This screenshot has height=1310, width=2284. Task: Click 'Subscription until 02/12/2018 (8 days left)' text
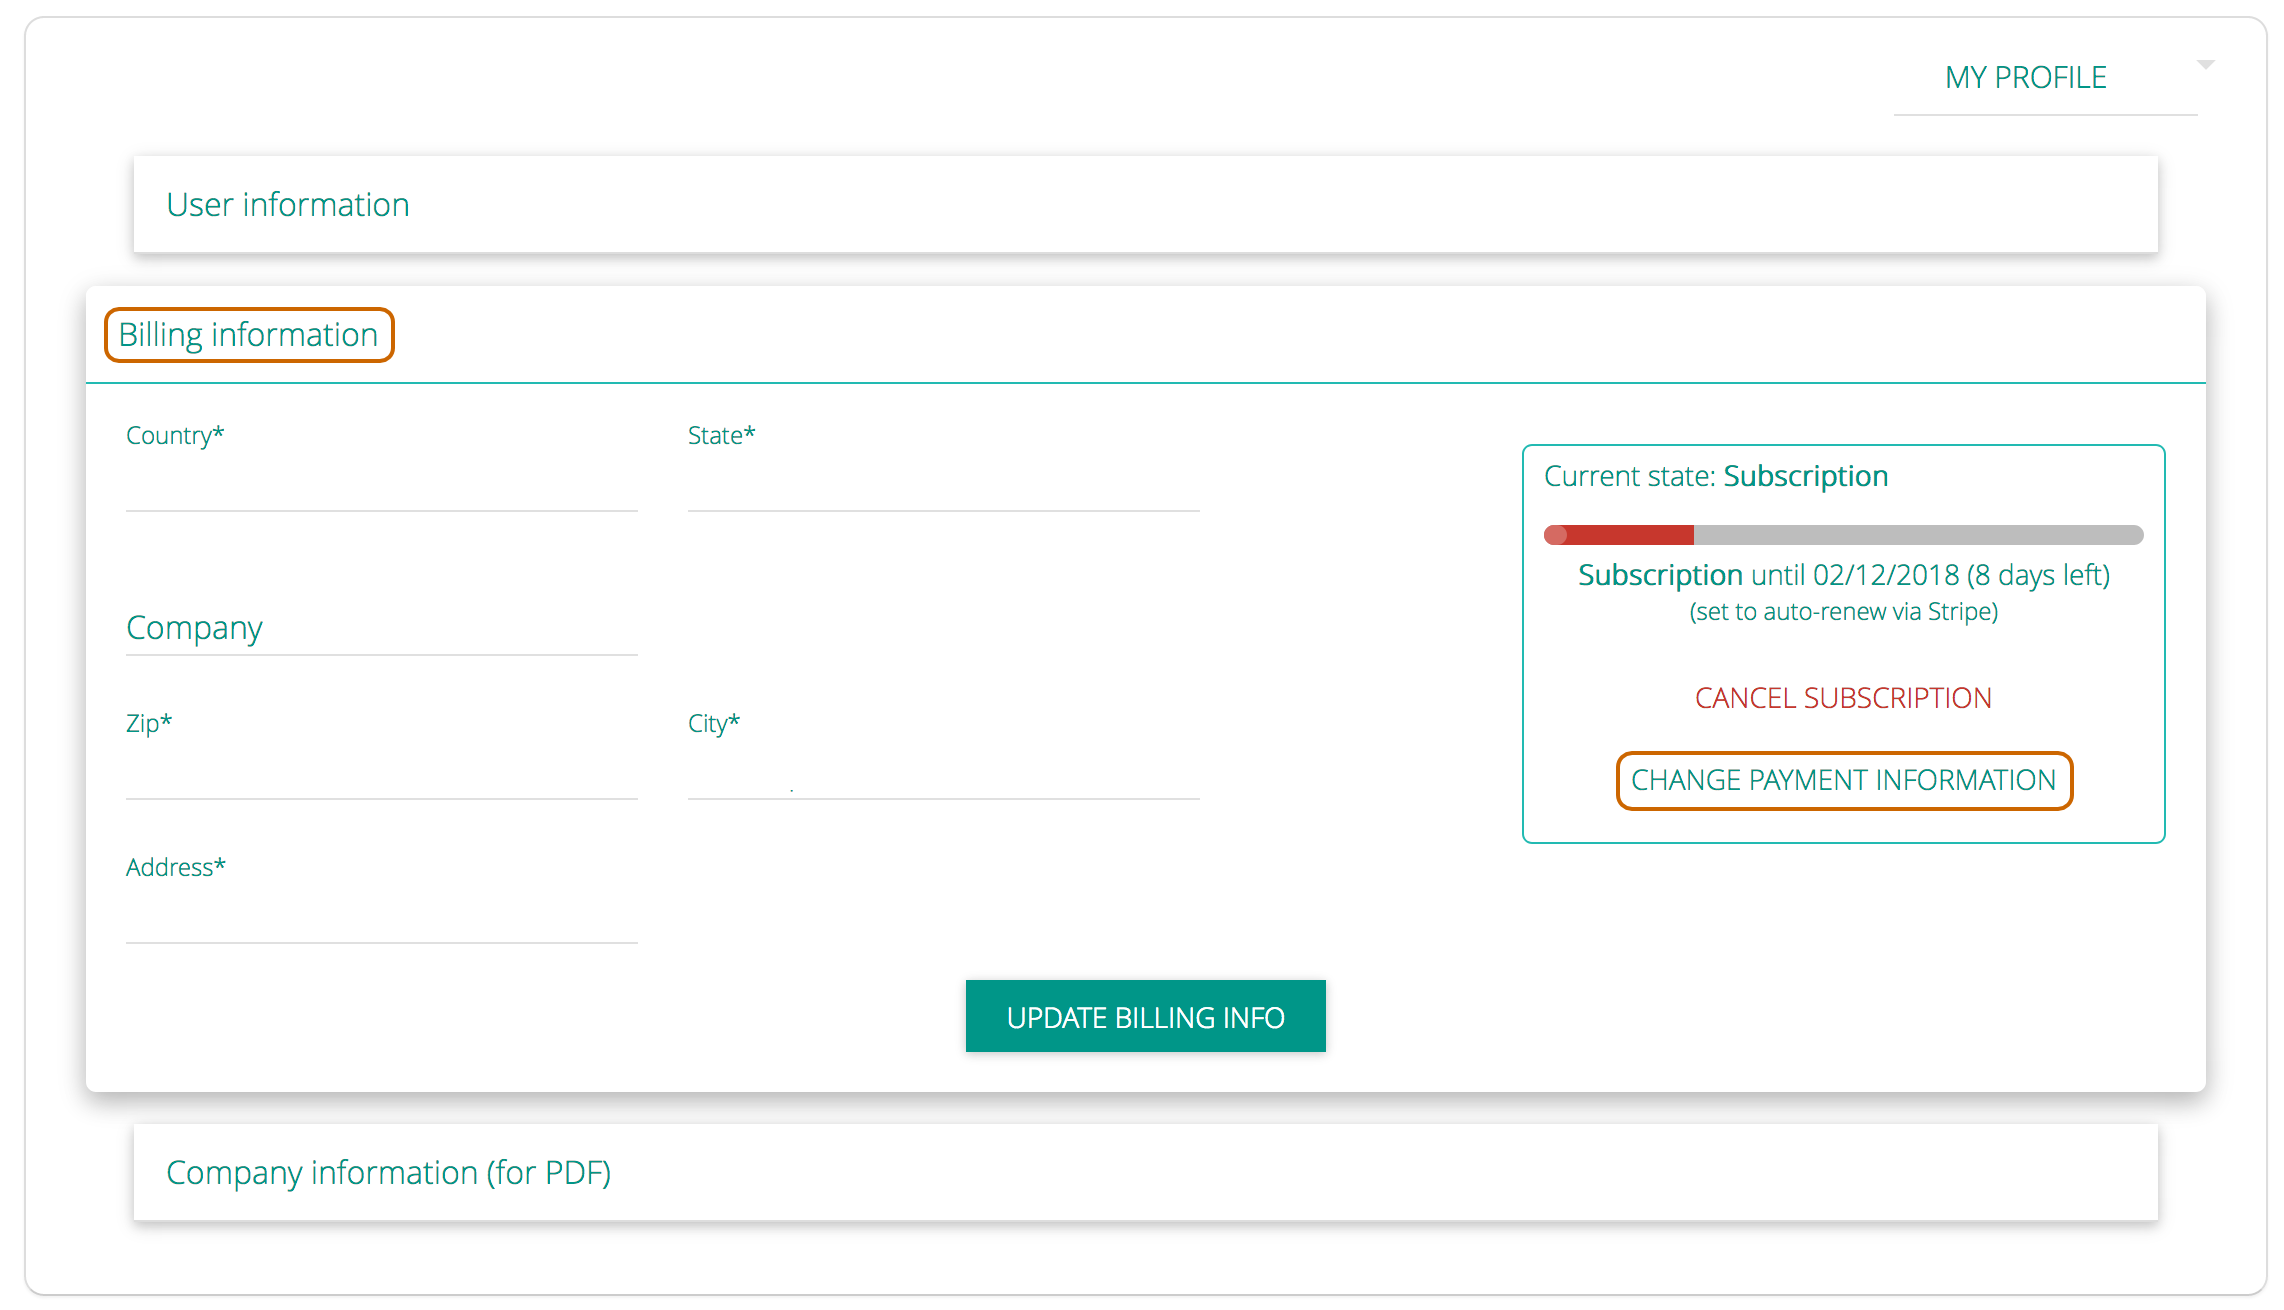tap(1844, 575)
